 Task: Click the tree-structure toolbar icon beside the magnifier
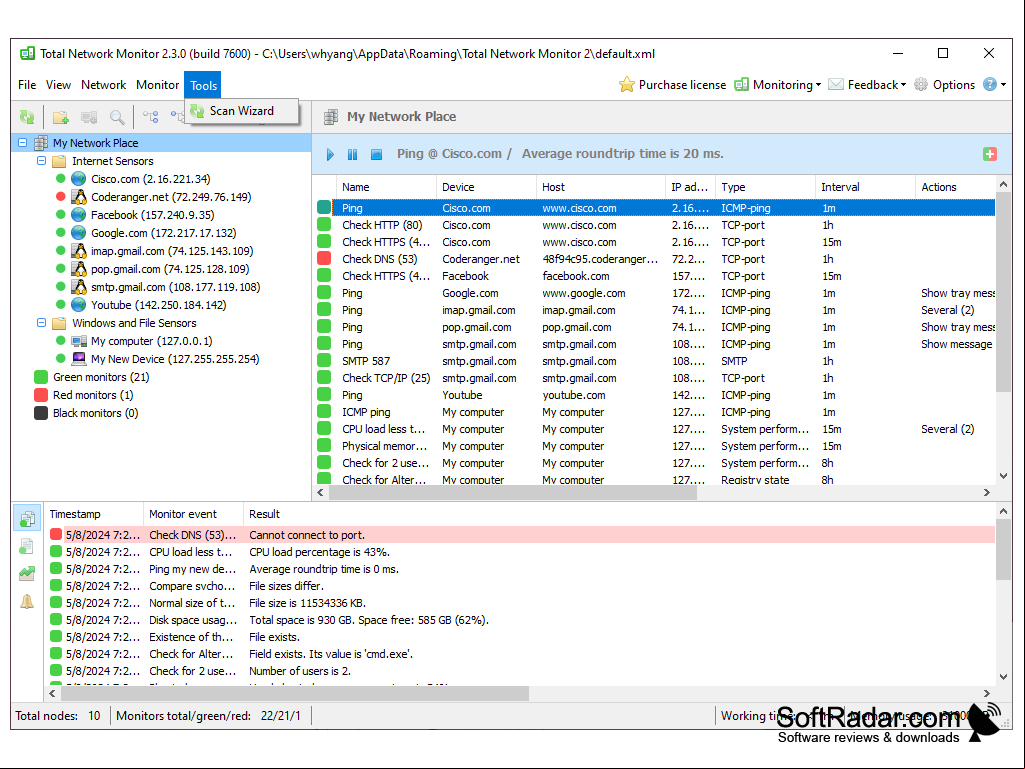coord(151,117)
